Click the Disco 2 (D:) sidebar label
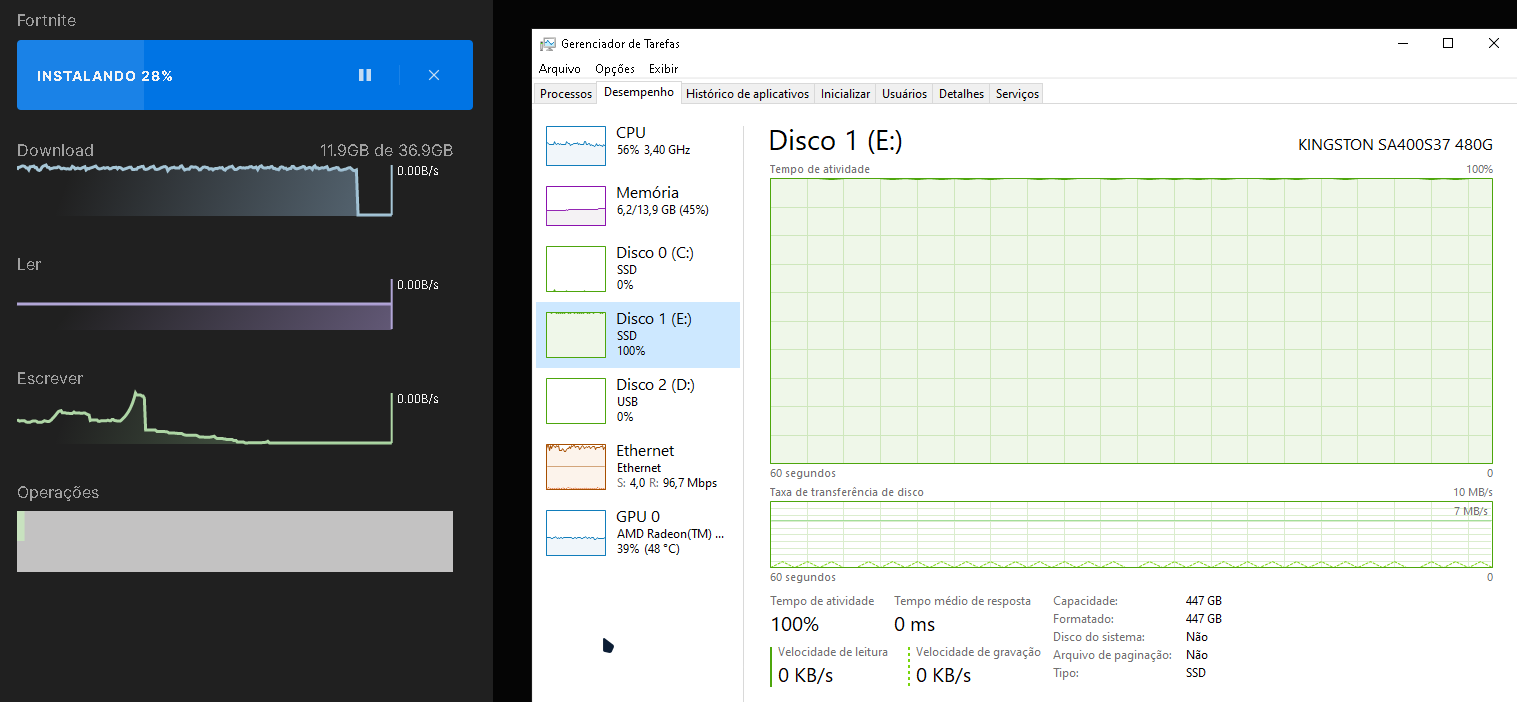 (656, 385)
